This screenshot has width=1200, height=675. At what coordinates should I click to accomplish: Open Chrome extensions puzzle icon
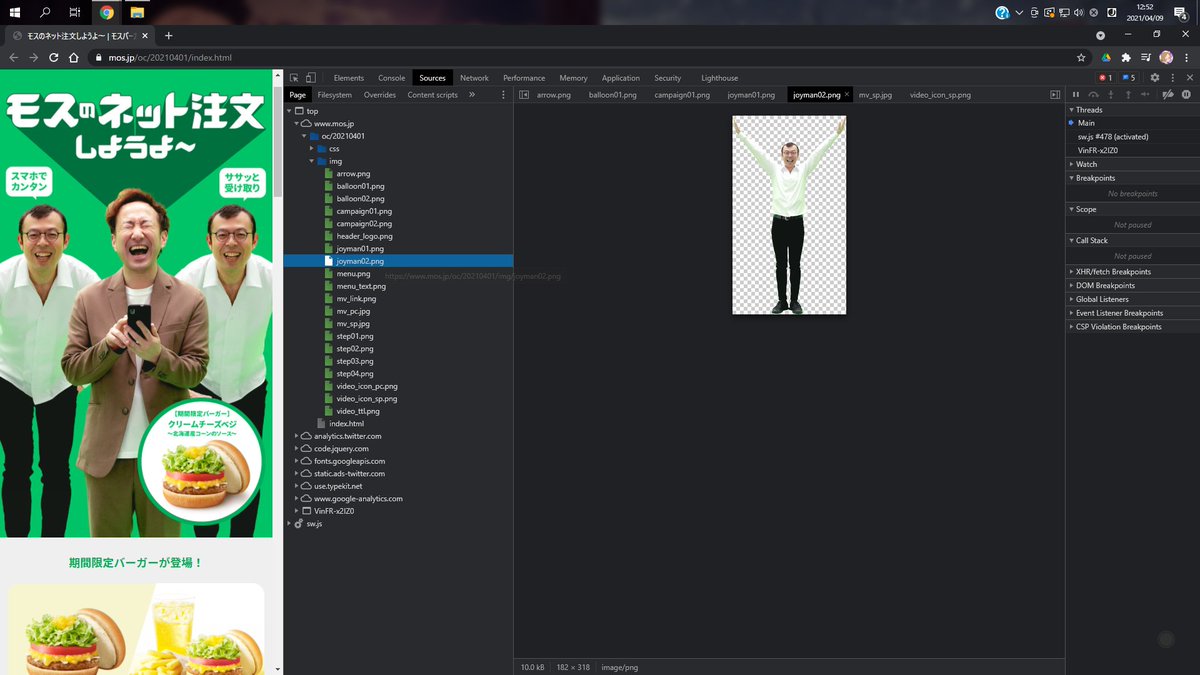(x=1126, y=58)
